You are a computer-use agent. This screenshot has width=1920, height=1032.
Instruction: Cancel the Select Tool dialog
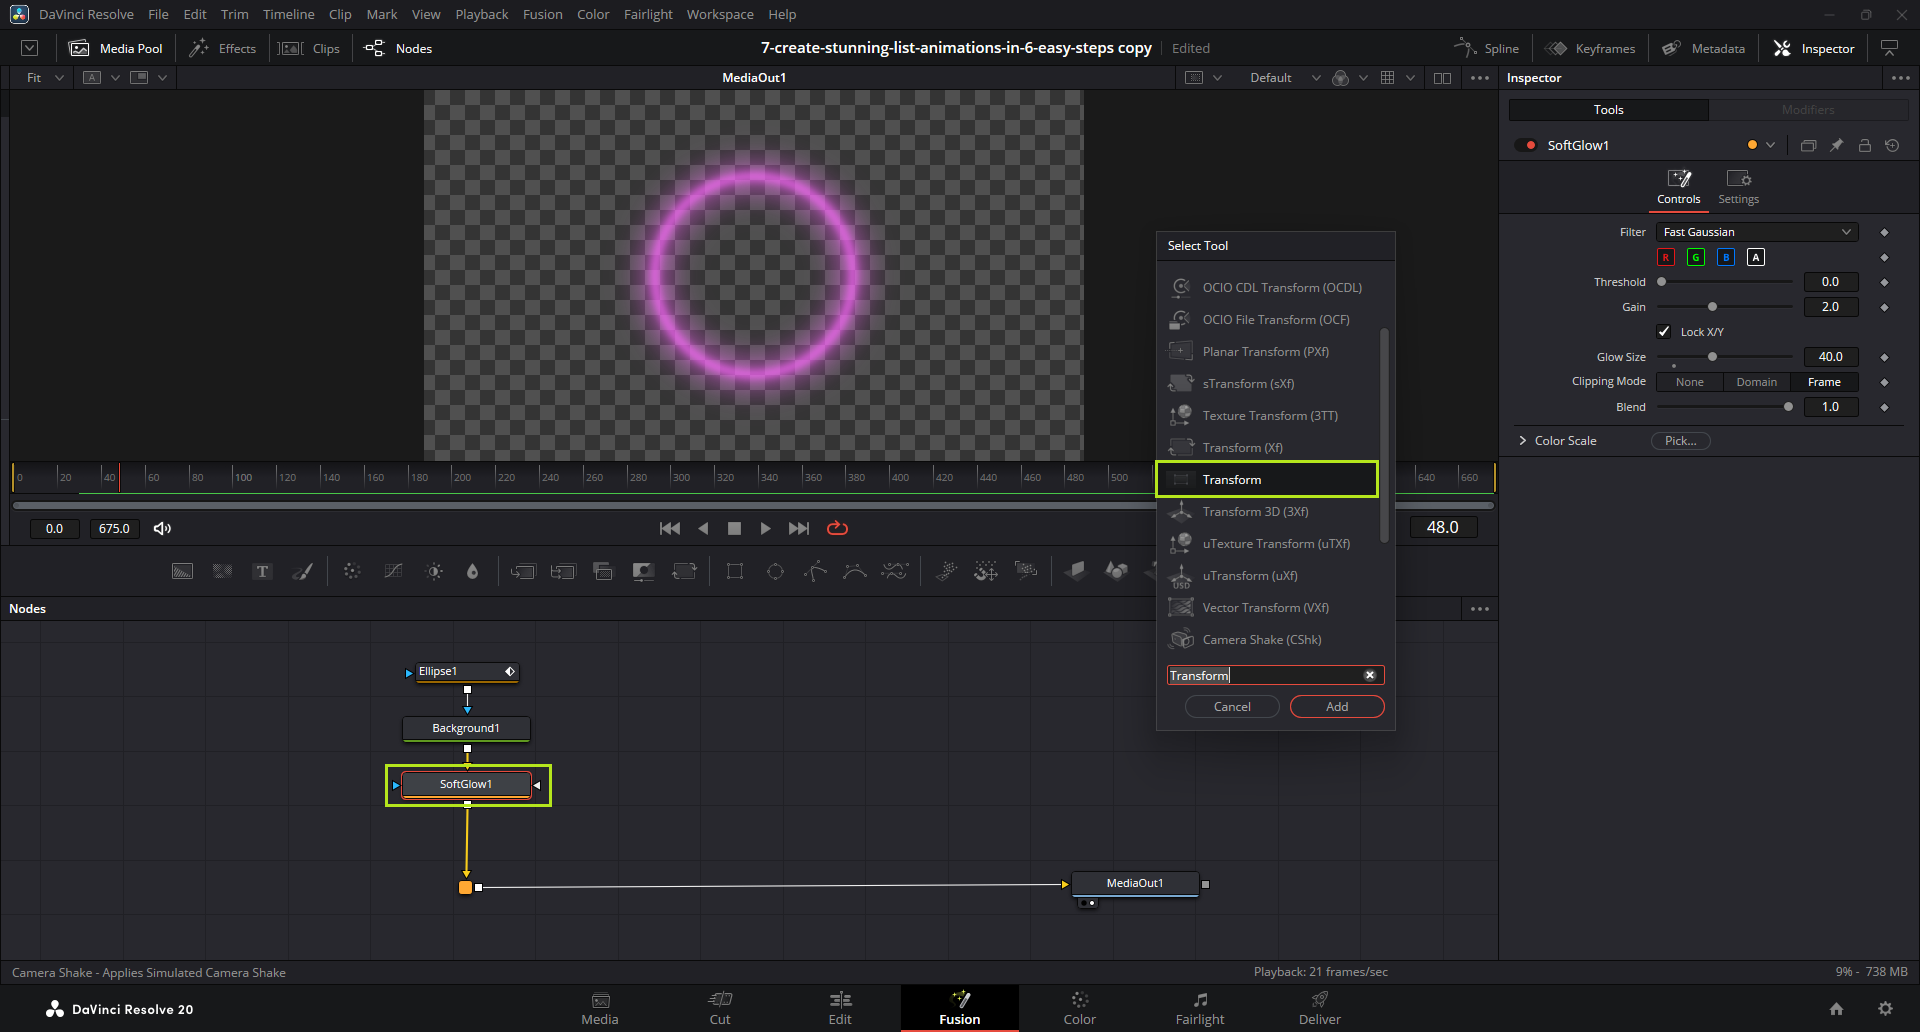pos(1232,707)
